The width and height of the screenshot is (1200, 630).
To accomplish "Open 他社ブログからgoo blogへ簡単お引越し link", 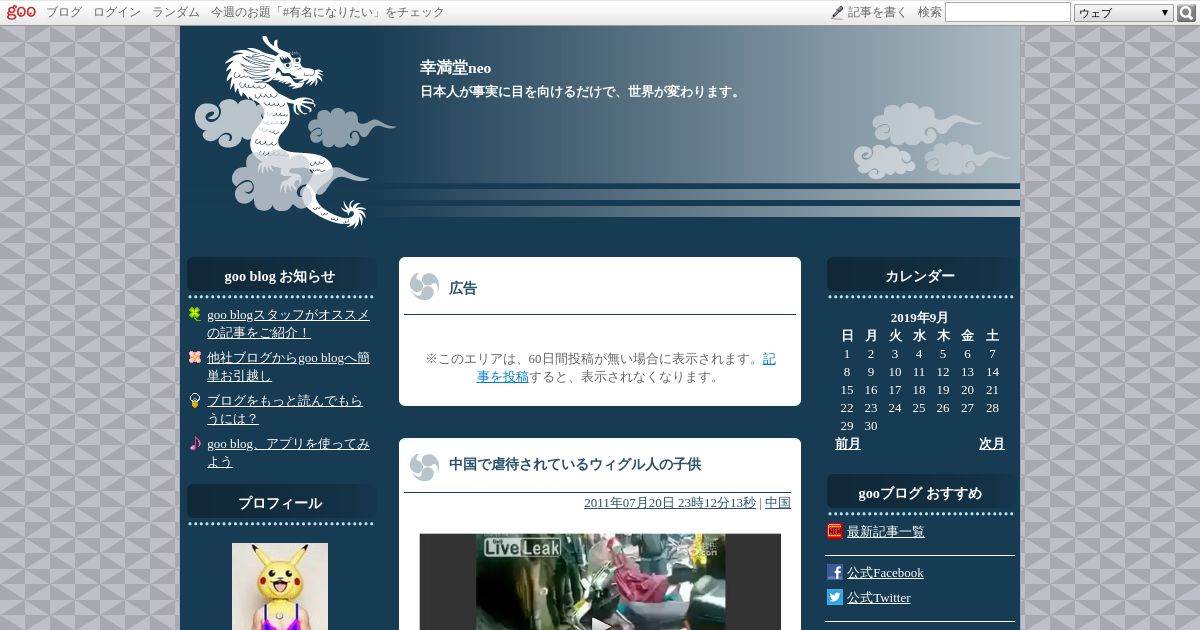I will point(288,366).
